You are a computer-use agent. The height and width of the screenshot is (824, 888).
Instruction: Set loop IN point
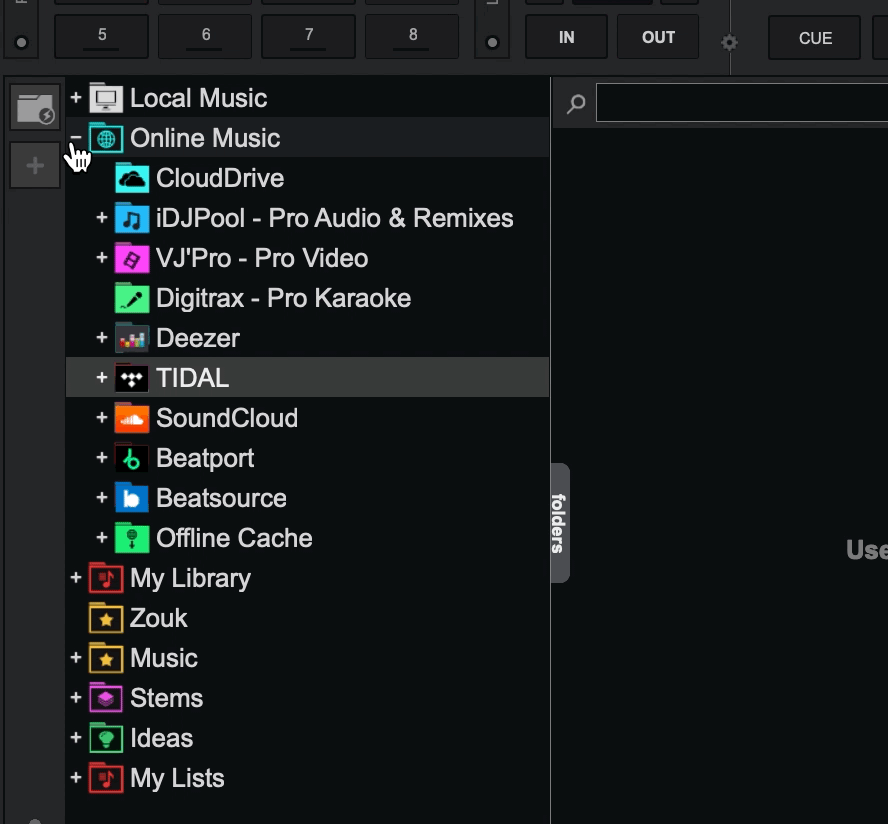click(566, 37)
